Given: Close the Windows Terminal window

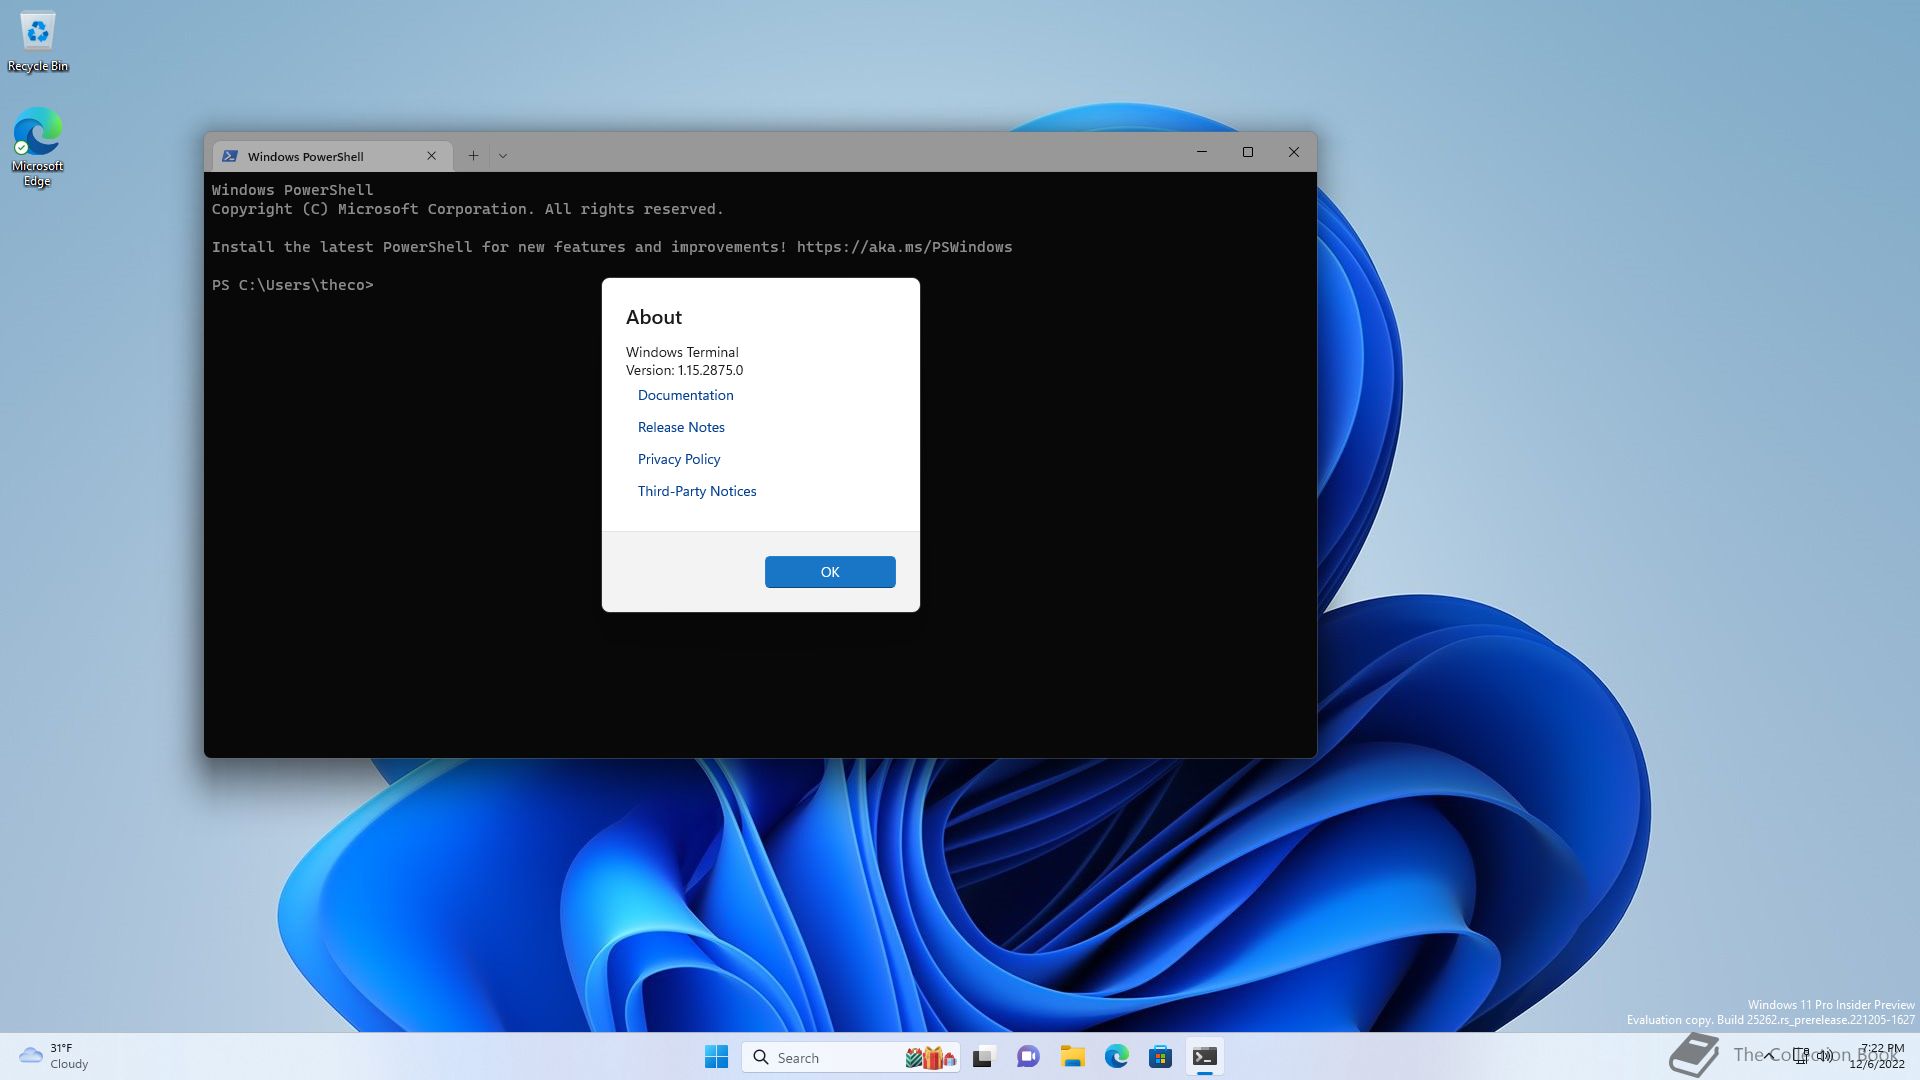Looking at the screenshot, I should coord(1294,152).
